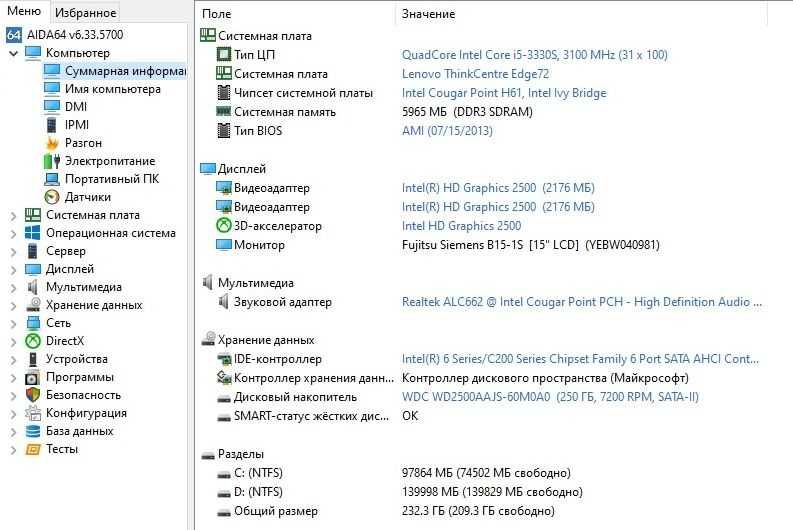Open the Intel Cougar Point H61 chipset link
The image size is (793, 530).
[x=504, y=93]
